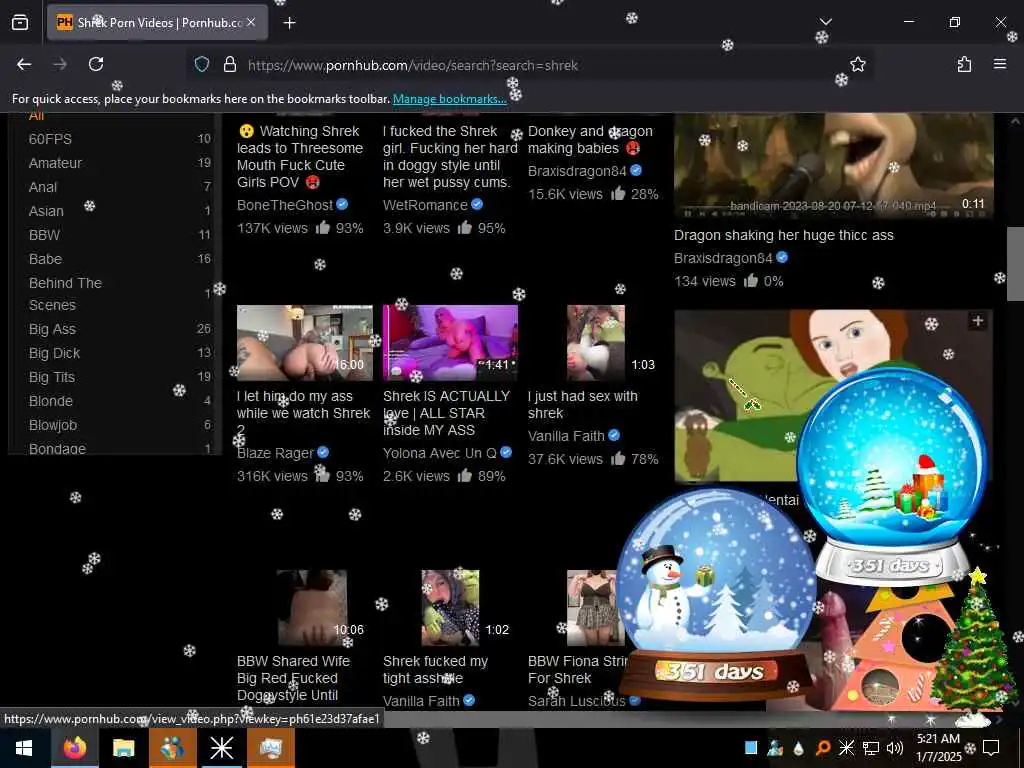Bookmark this page with the star
This screenshot has height=768, width=1024.
tap(857, 64)
